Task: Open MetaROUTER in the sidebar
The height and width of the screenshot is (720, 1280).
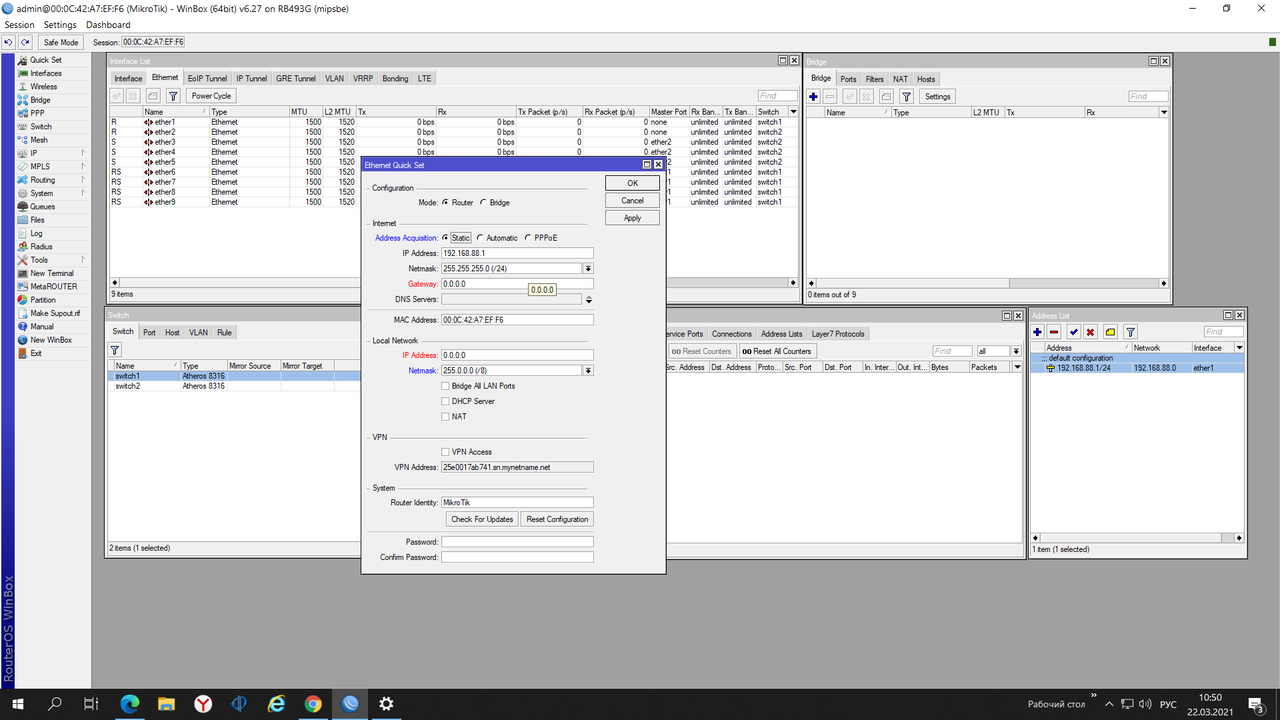Action: [x=53, y=286]
